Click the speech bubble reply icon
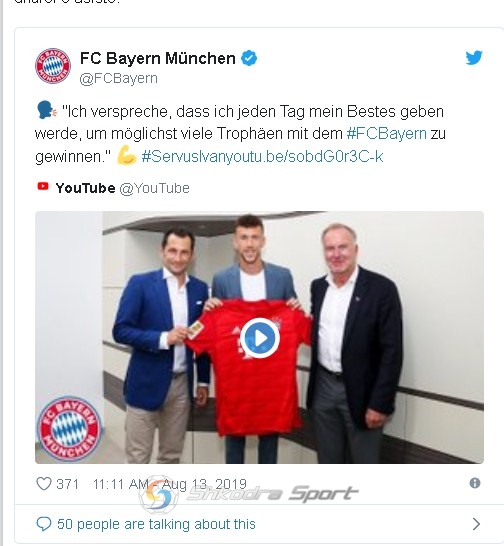This screenshot has height=546, width=504. pyautogui.click(x=44, y=524)
